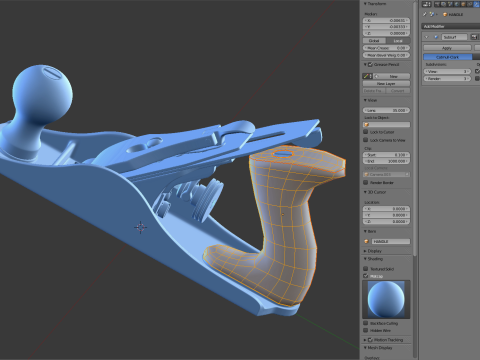
Task: Apply the Subsurf modifier
Action: coord(447,48)
